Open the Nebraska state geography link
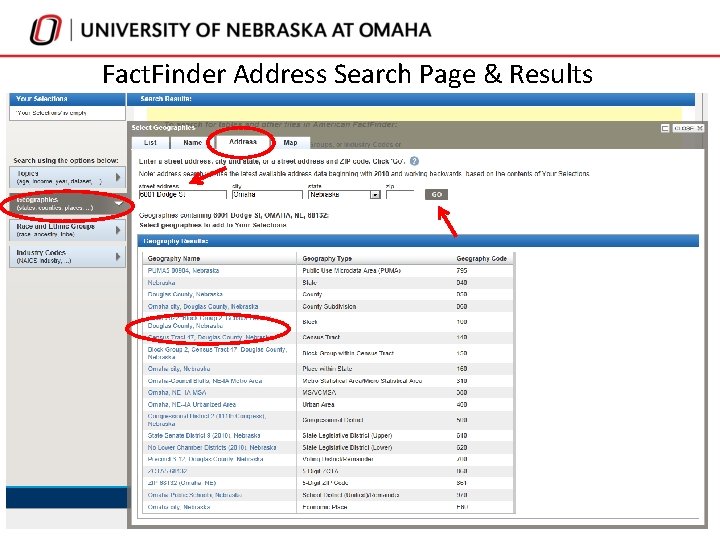The image size is (720, 540). 161,282
